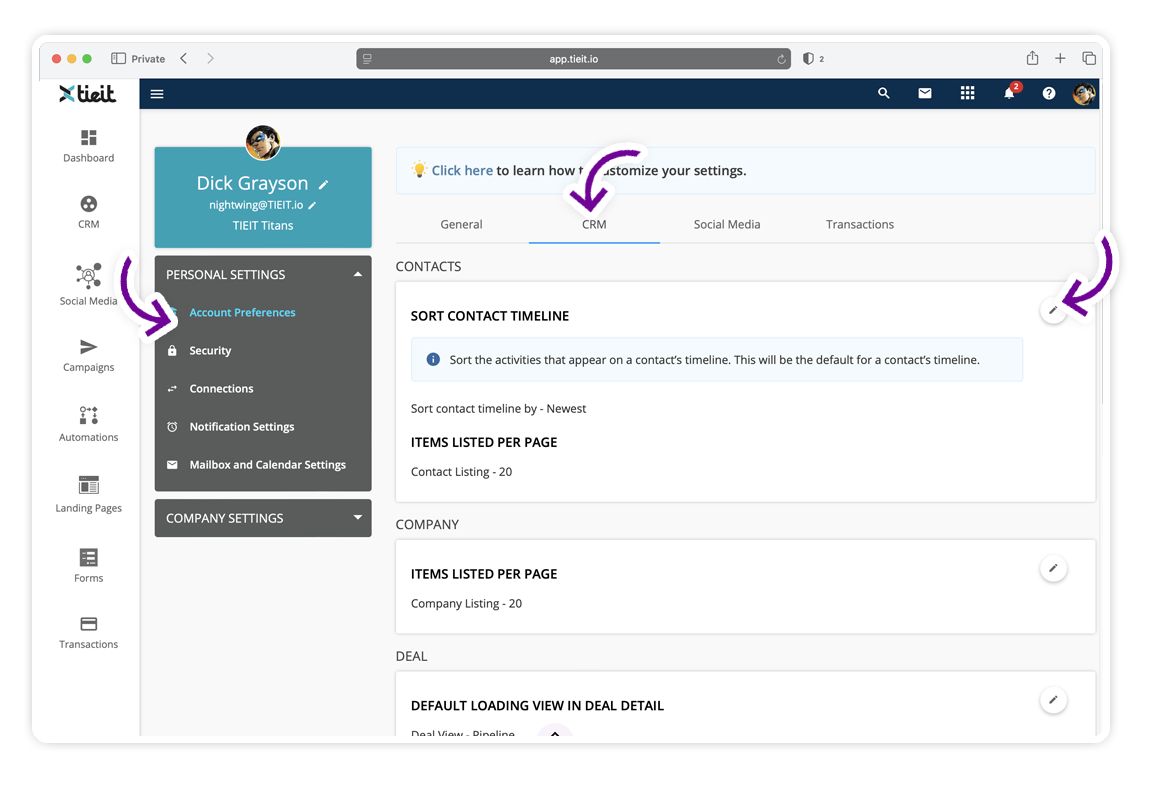Switch to the Social Media tab

727,224
